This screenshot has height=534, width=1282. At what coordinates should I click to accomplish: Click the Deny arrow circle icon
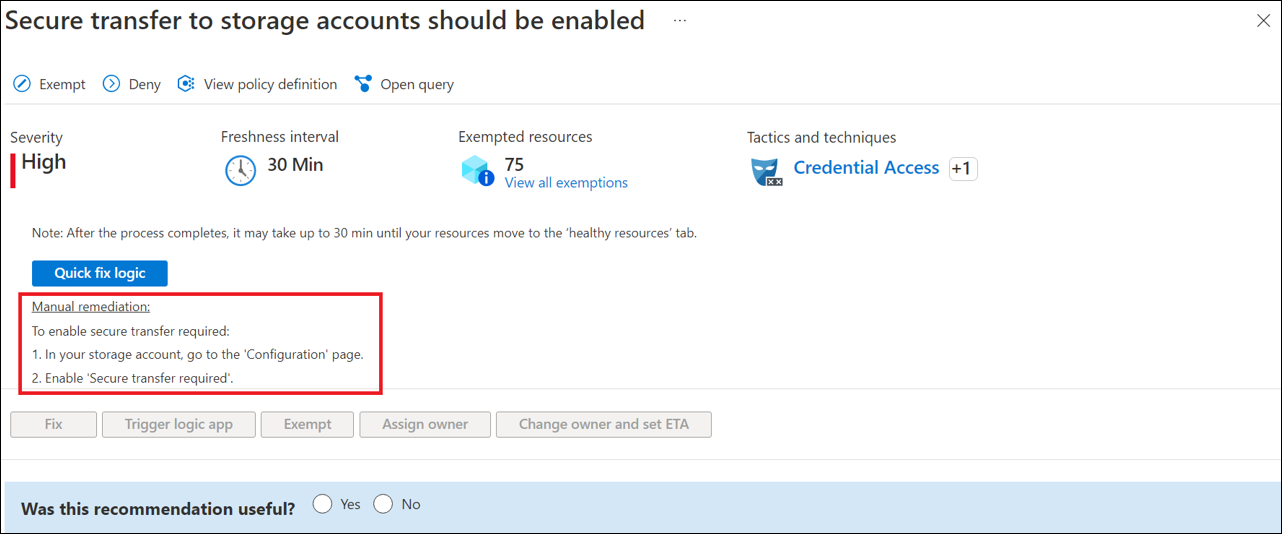(x=111, y=84)
